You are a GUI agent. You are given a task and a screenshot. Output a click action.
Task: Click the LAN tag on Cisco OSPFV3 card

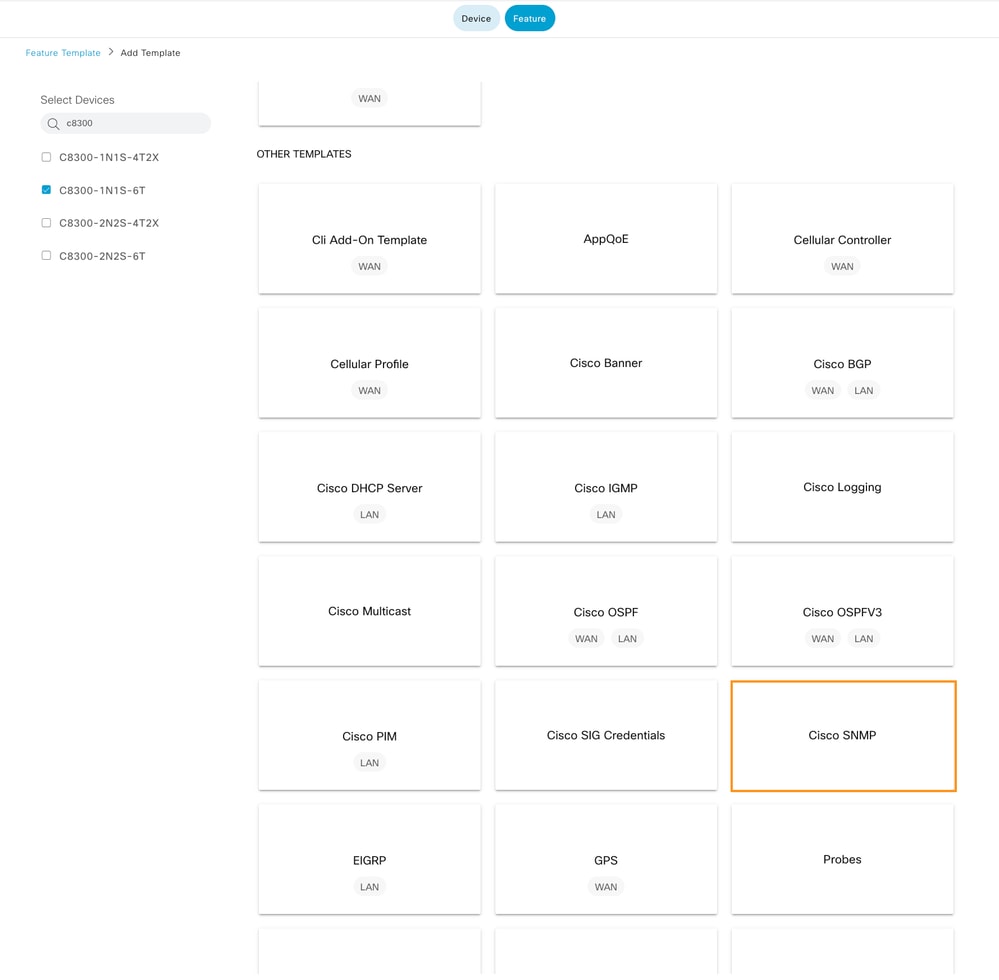click(863, 638)
